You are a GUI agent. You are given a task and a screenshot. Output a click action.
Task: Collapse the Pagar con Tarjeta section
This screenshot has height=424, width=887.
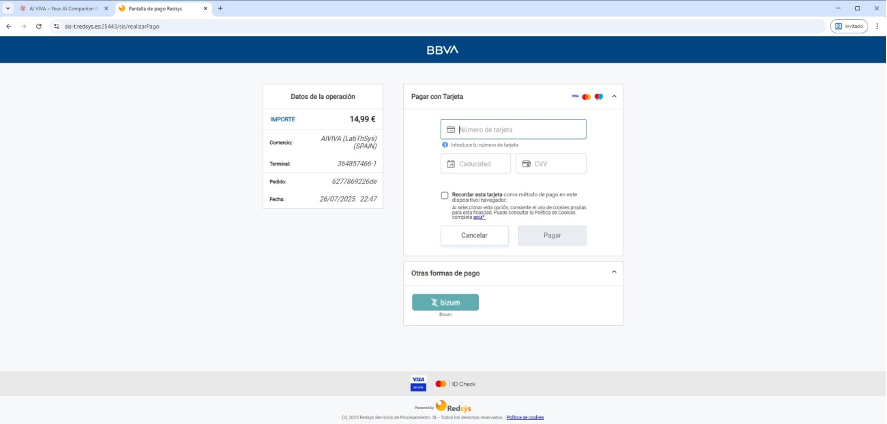tap(614, 97)
